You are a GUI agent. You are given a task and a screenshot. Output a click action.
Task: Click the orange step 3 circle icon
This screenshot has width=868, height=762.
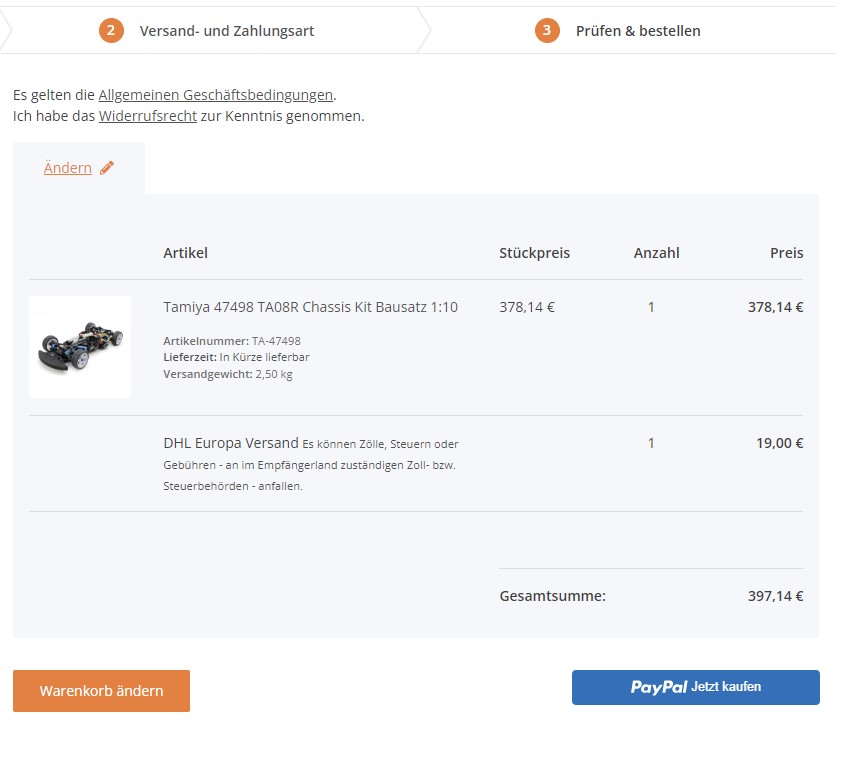tap(547, 30)
